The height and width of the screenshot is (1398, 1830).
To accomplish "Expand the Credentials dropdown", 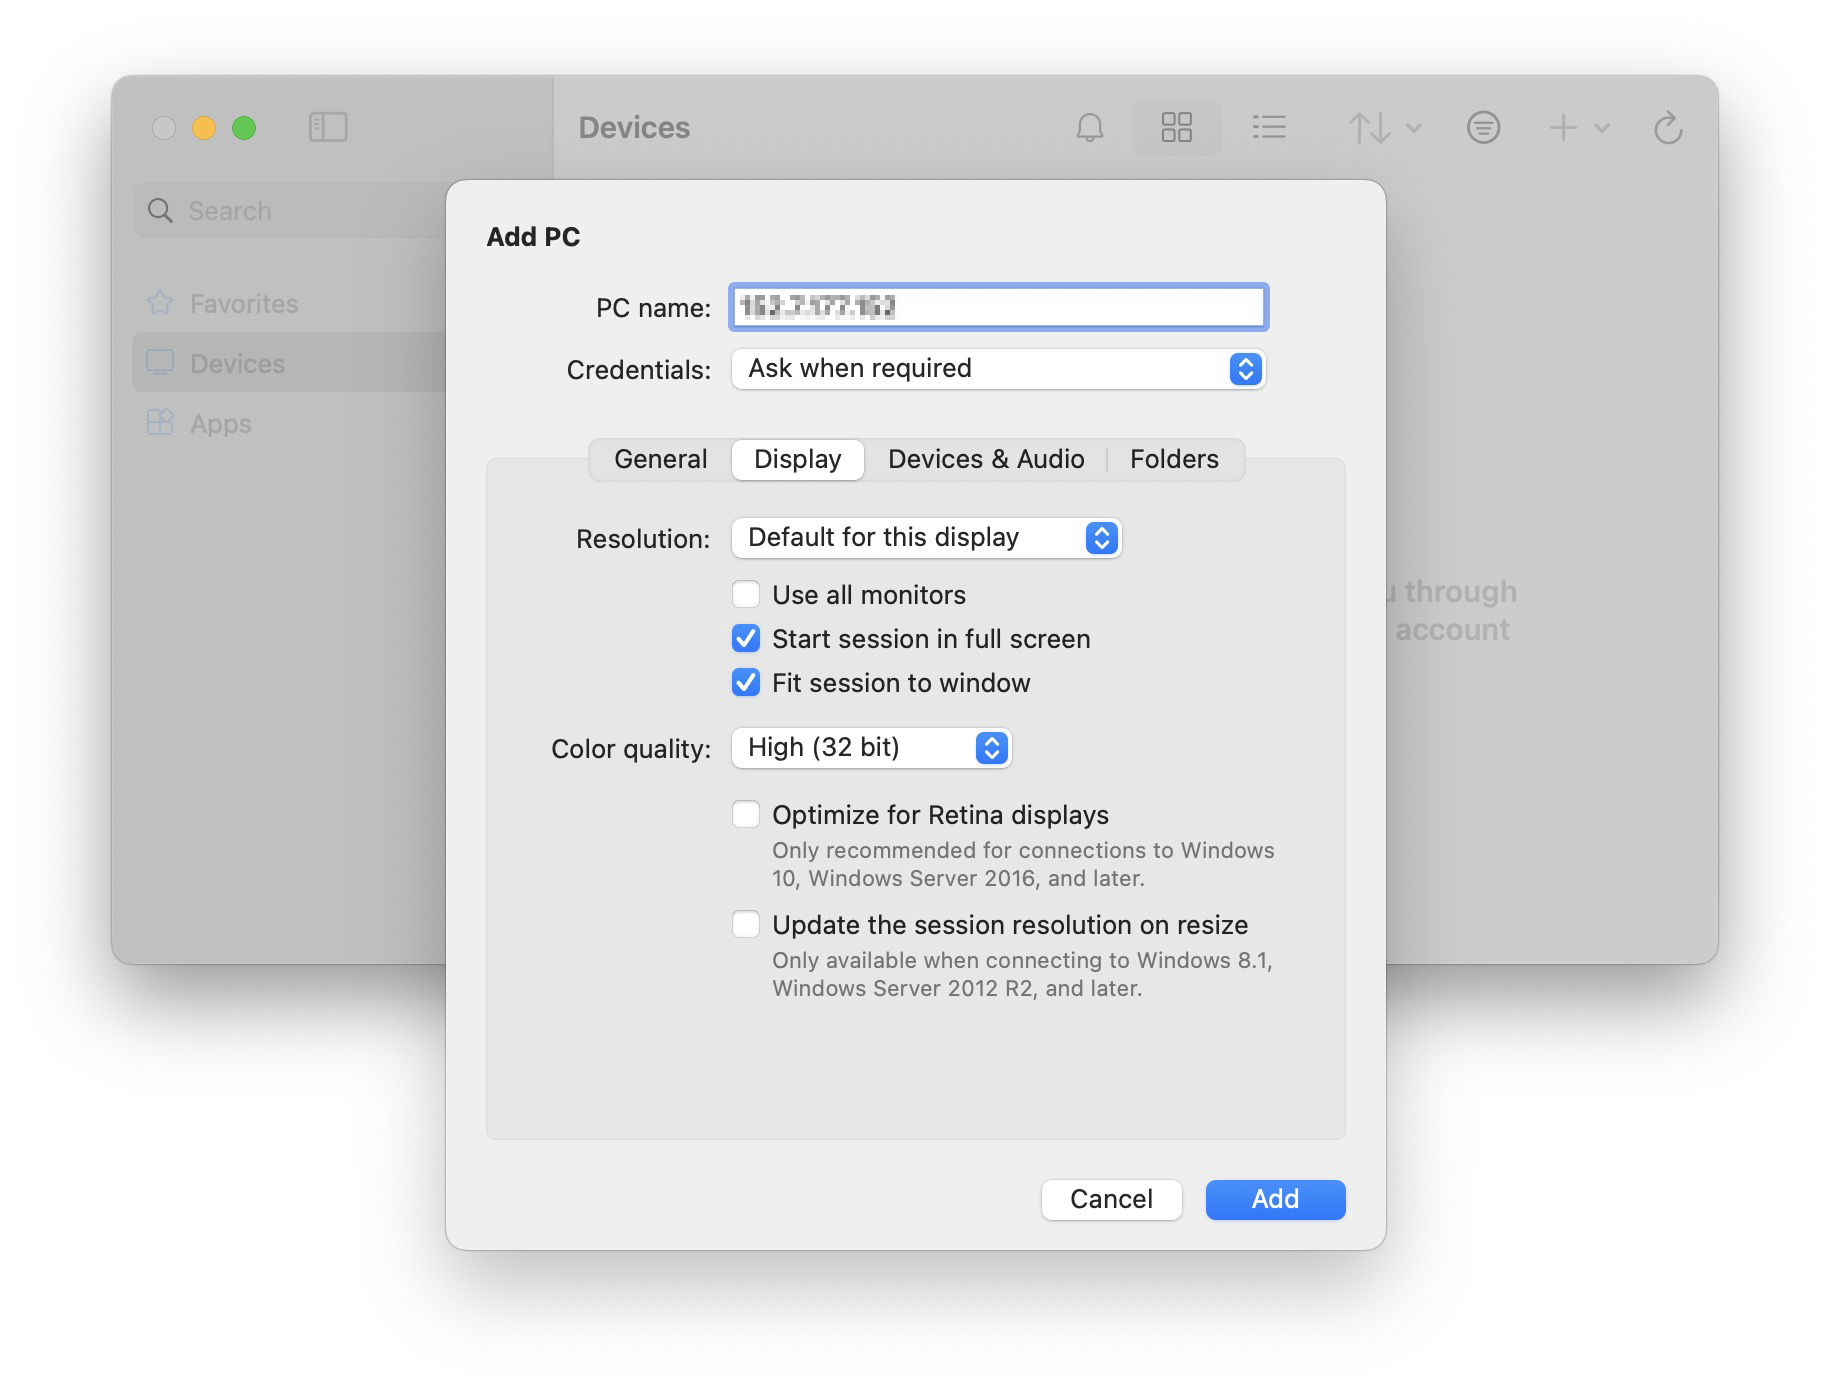I will pyautogui.click(x=998, y=369).
